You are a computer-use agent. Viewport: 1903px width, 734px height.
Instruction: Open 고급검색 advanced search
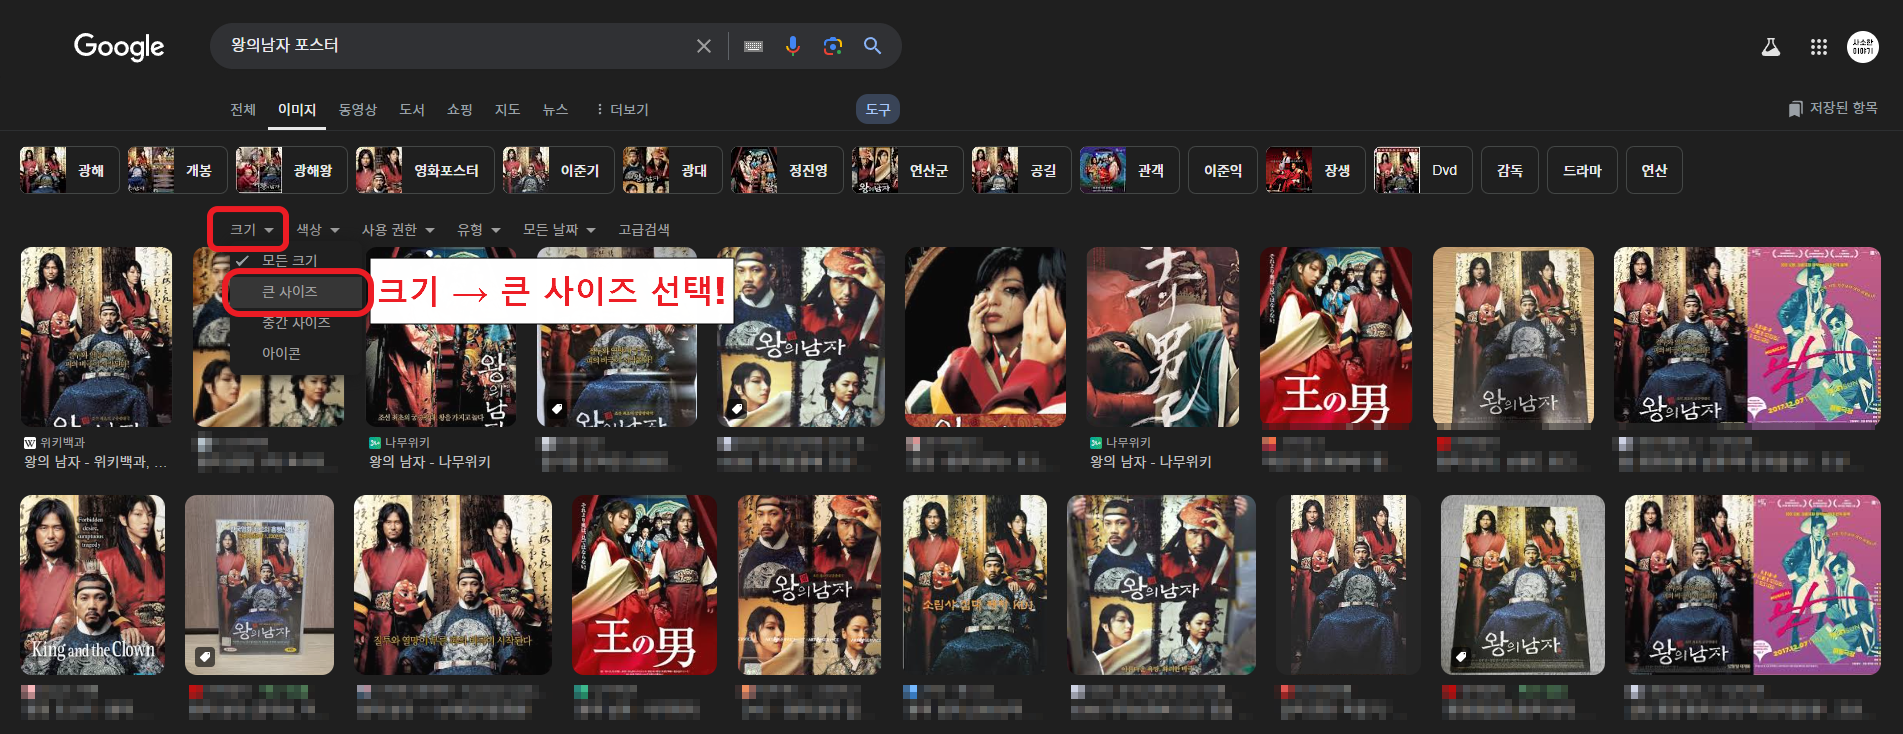pos(644,230)
